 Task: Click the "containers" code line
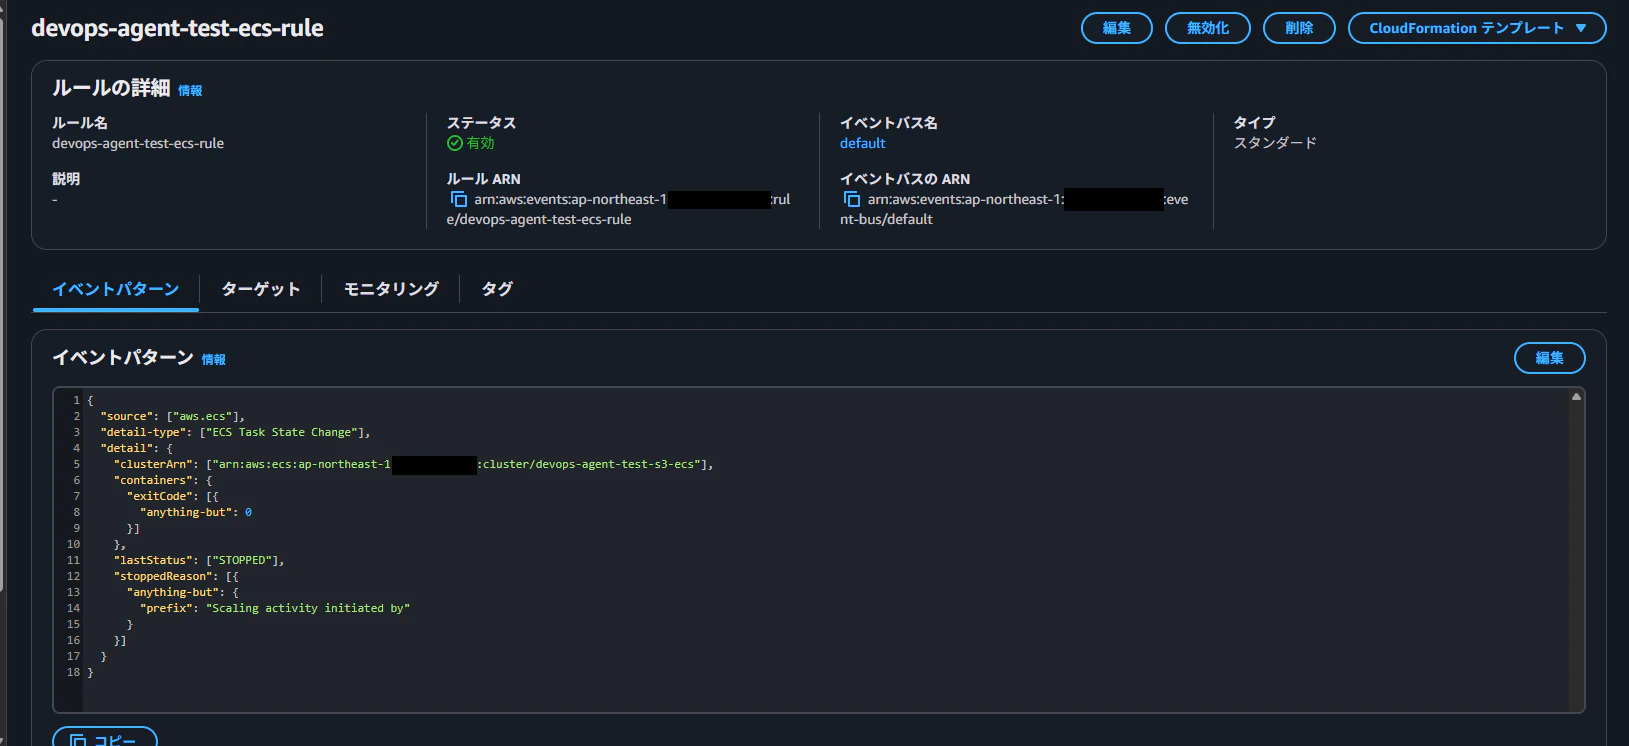pos(163,480)
